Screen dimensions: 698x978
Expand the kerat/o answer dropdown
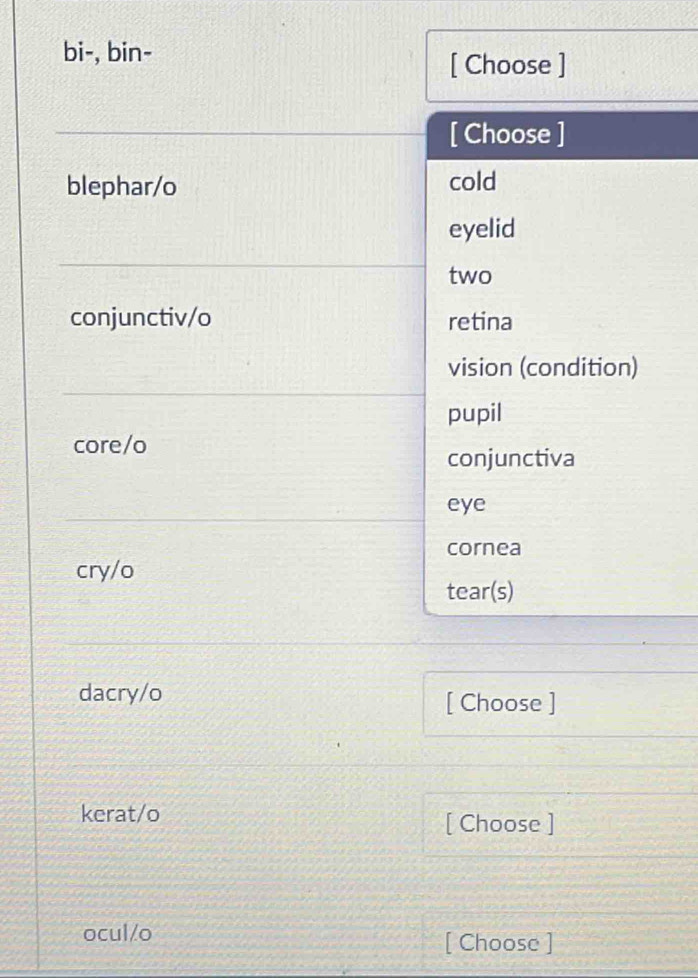[x=560, y=824]
